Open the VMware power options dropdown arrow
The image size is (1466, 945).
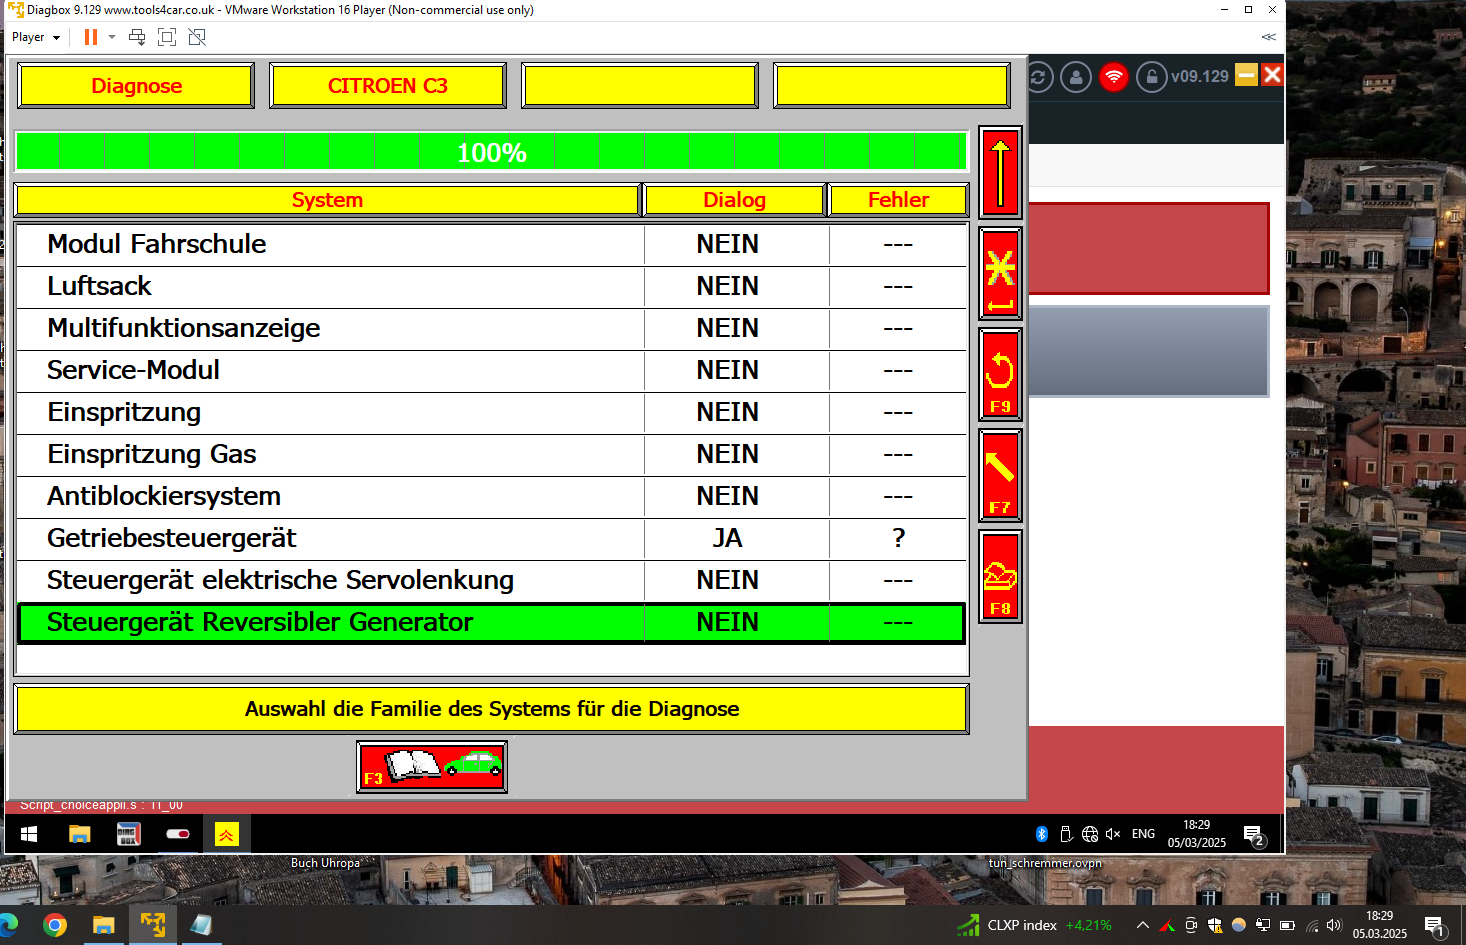pyautogui.click(x=112, y=37)
